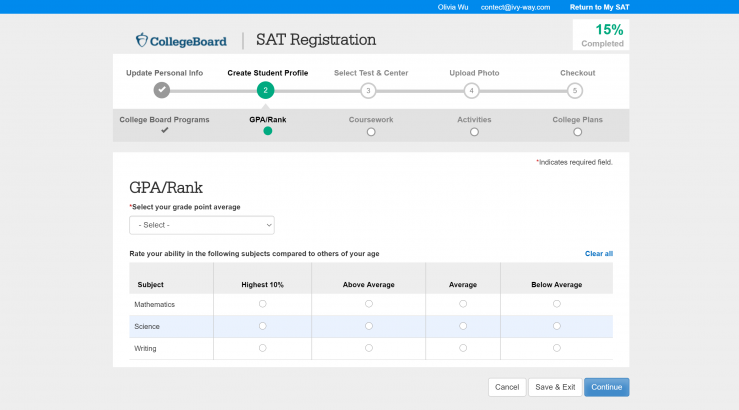Image resolution: width=739 pixels, height=410 pixels.
Task: Click step 5 Checkout circle
Action: coord(574,90)
